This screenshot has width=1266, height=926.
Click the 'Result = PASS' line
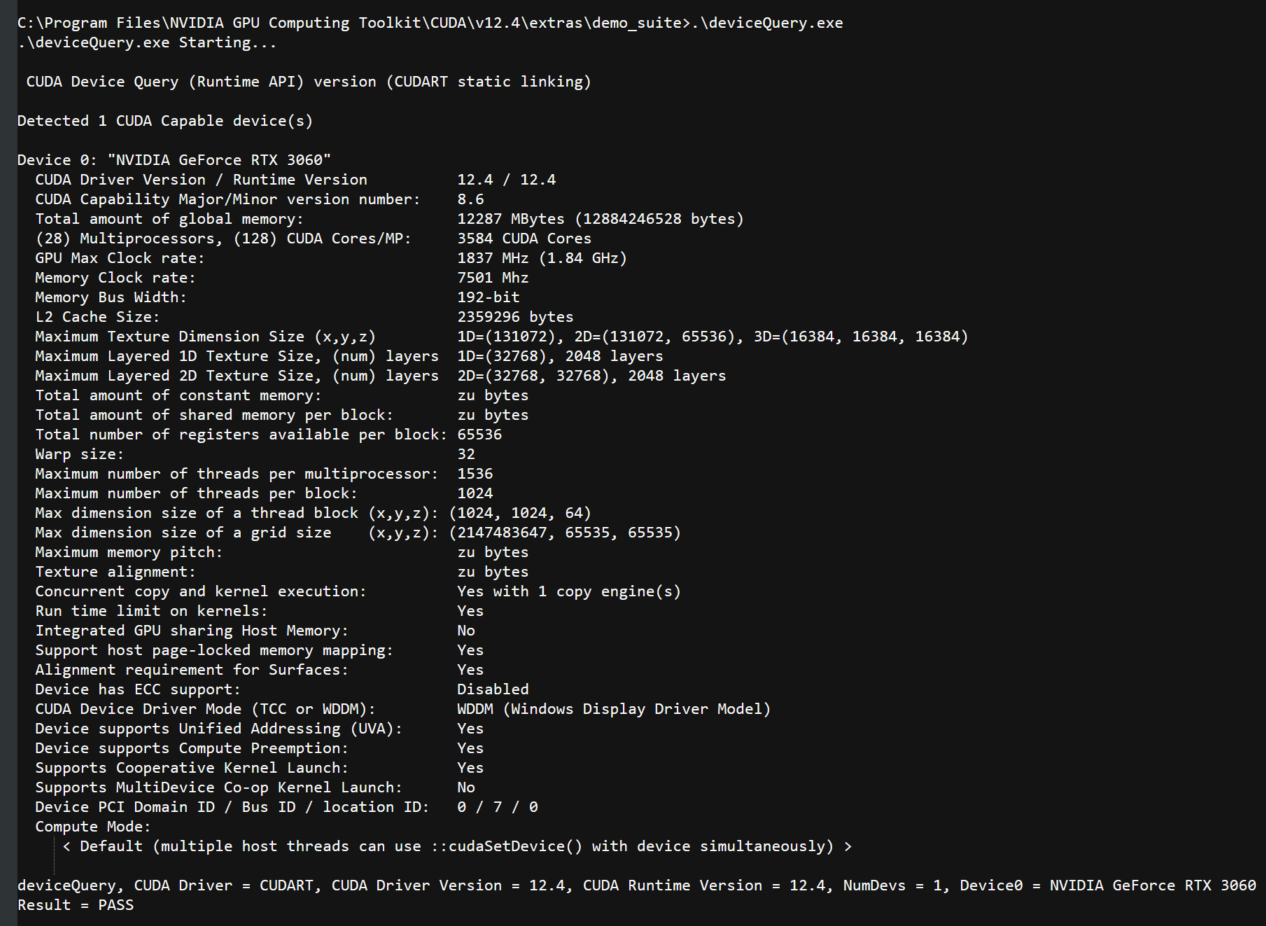[x=75, y=905]
